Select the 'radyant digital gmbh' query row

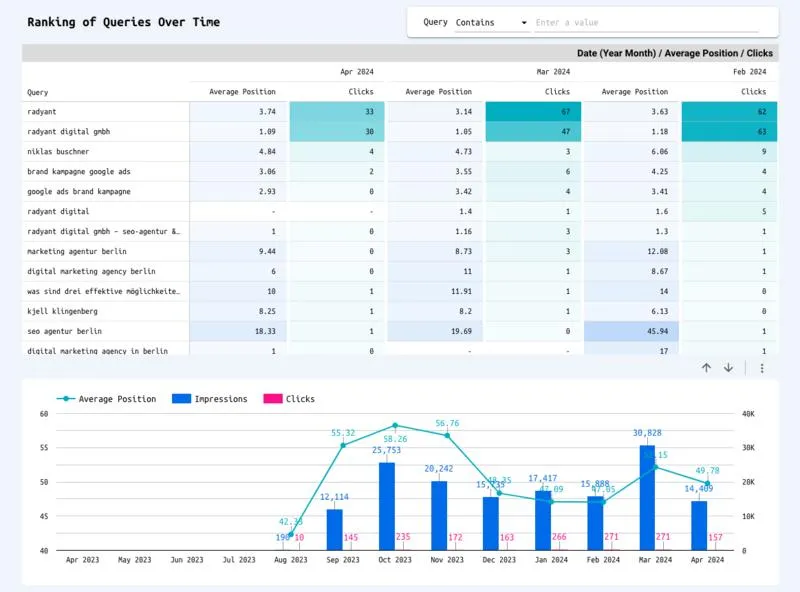click(67, 132)
